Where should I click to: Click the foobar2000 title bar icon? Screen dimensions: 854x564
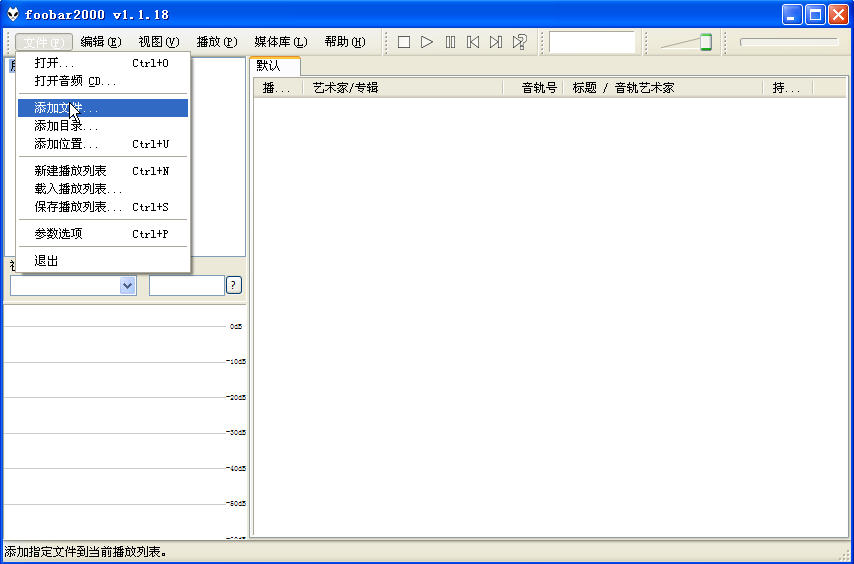click(12, 14)
